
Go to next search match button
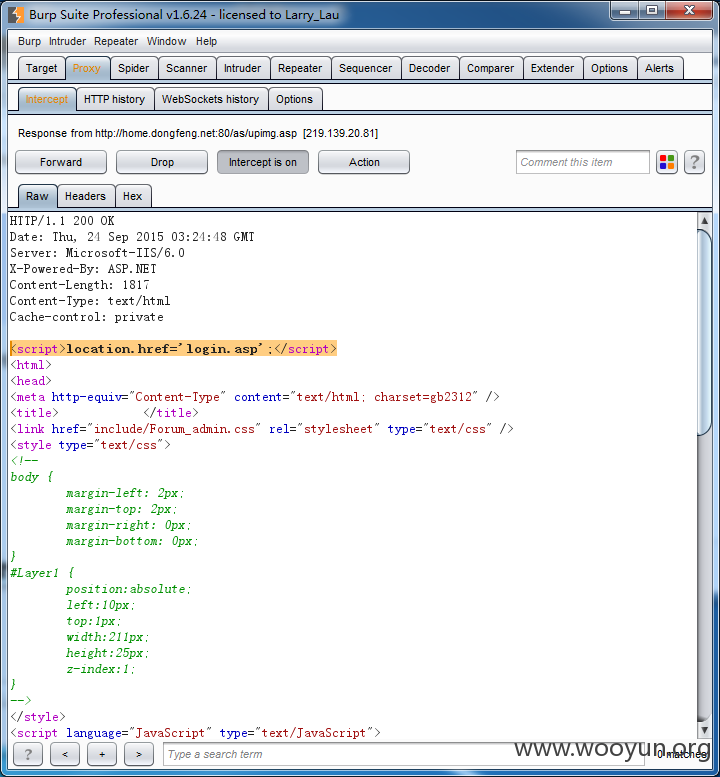(x=139, y=754)
